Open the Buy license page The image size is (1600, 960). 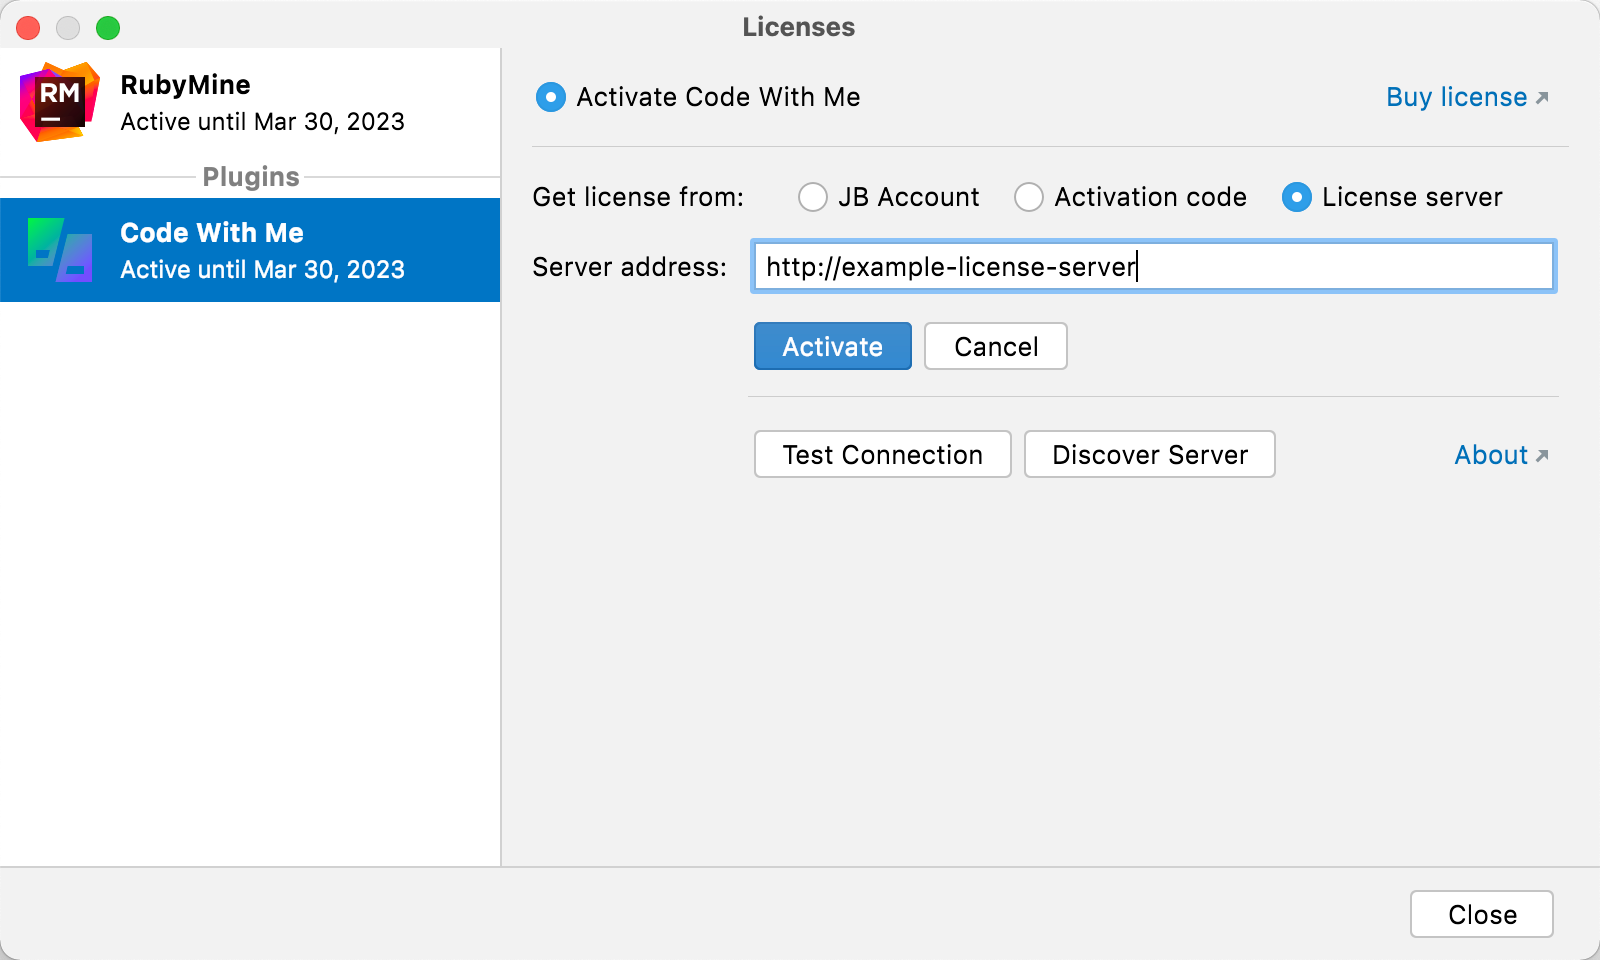click(x=1454, y=97)
